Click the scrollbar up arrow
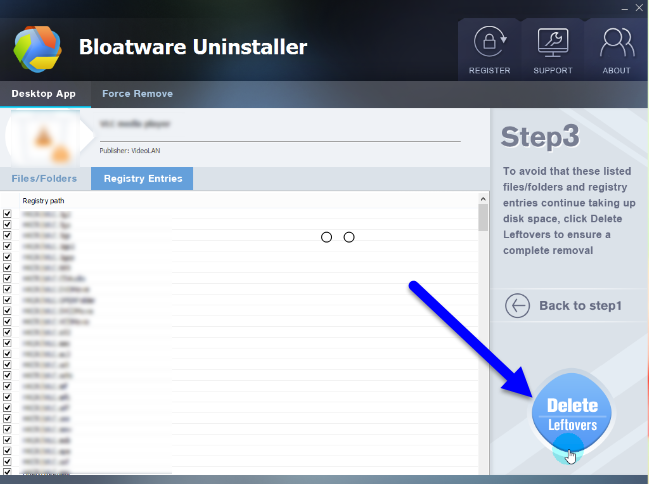Viewport: 649px width, 484px height. [x=483, y=199]
